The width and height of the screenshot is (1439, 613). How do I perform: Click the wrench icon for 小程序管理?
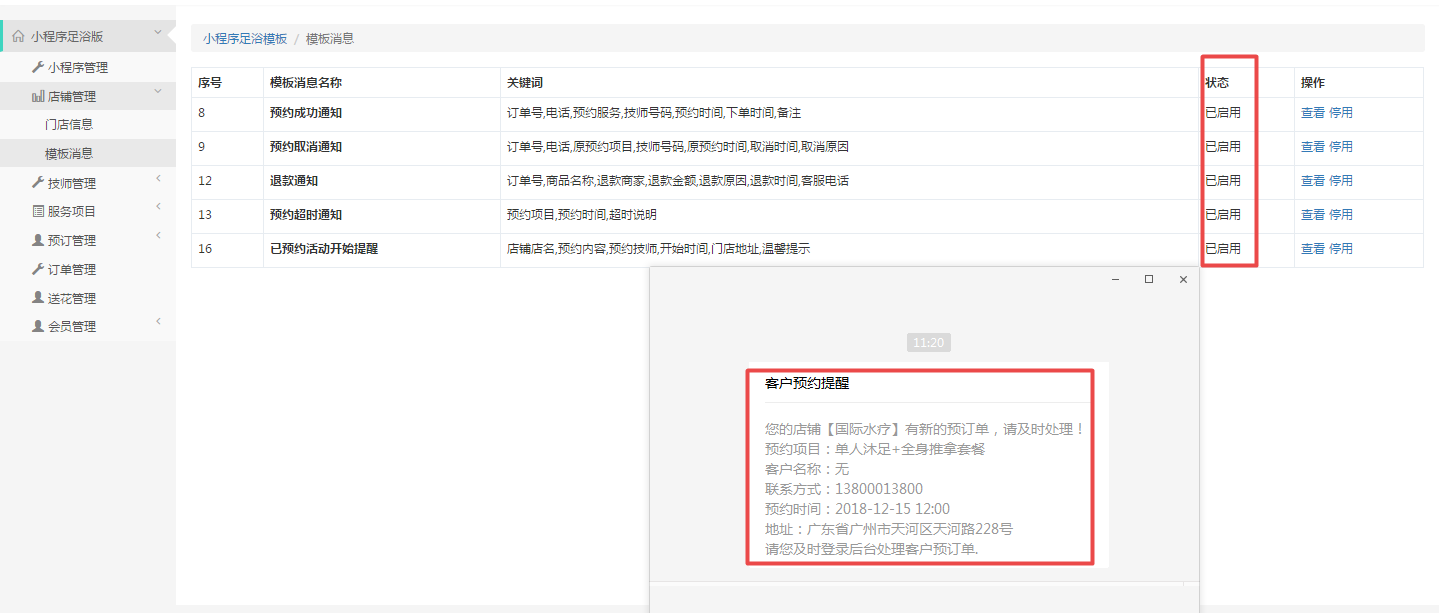pos(38,68)
